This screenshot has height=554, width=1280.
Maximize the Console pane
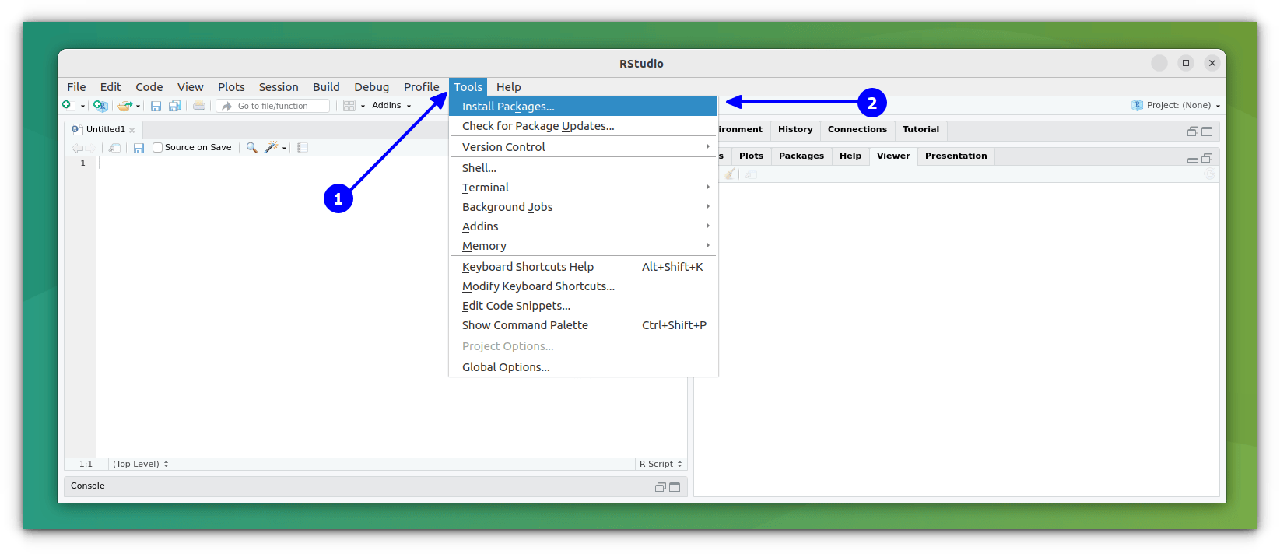[674, 487]
